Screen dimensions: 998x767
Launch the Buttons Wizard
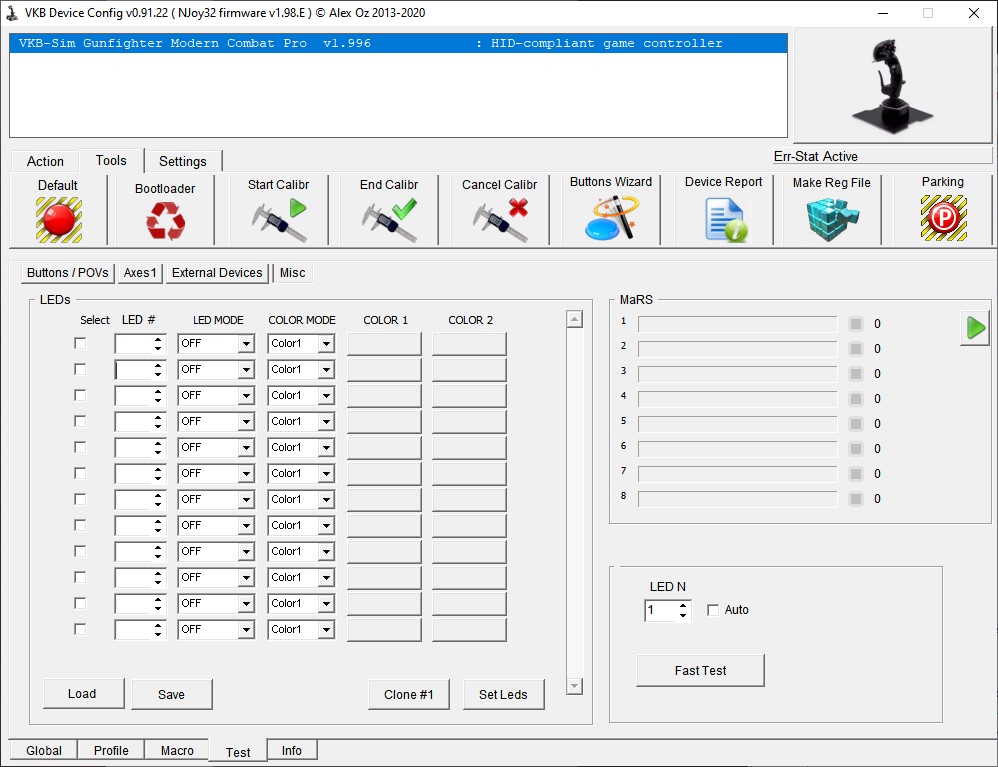[x=611, y=218]
